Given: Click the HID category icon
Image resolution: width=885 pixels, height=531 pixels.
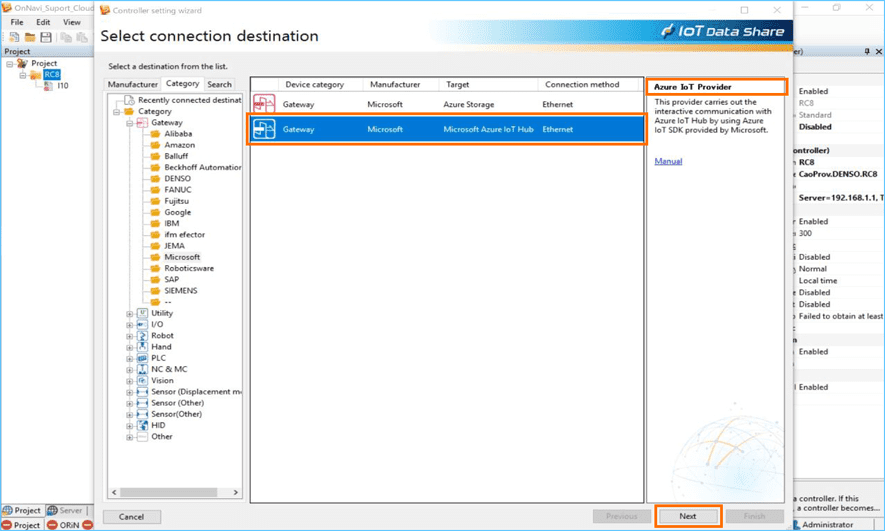Looking at the screenshot, I should (142, 425).
